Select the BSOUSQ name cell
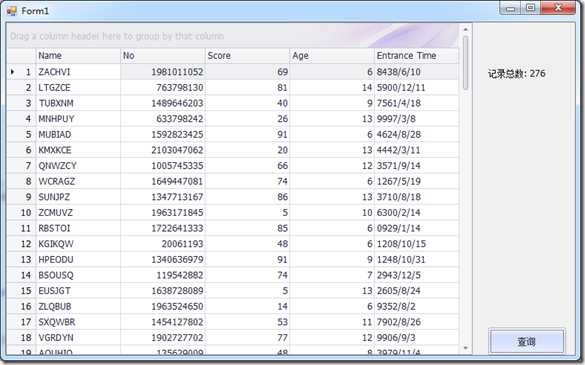 click(x=78, y=275)
